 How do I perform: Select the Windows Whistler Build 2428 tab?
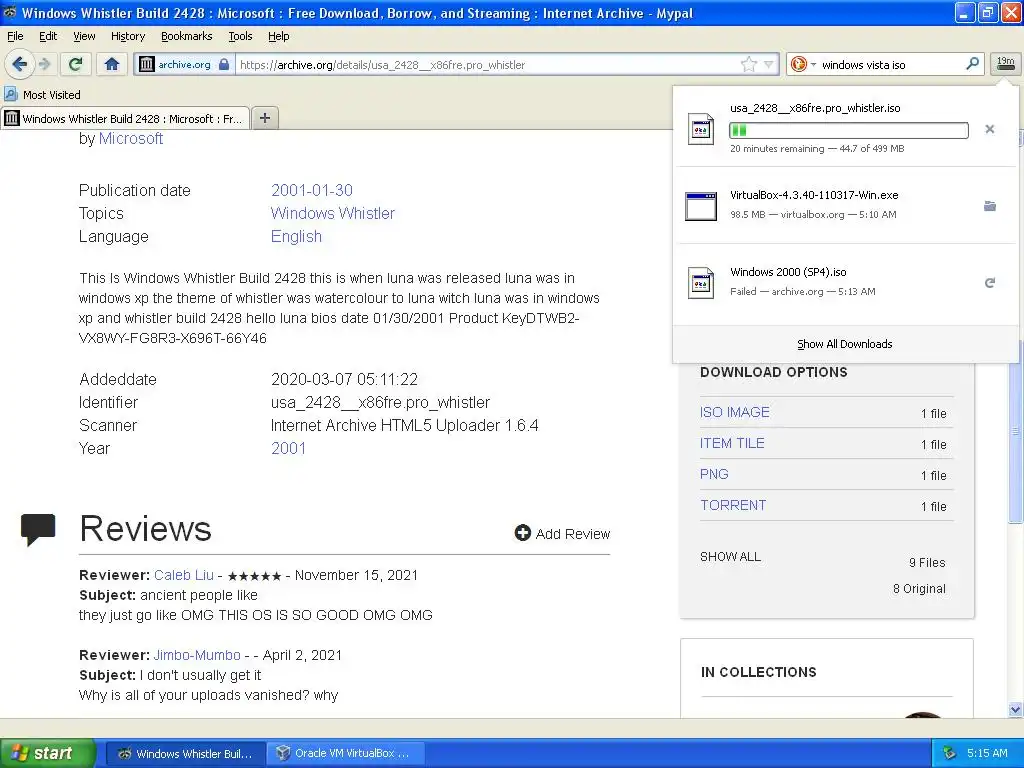125,118
